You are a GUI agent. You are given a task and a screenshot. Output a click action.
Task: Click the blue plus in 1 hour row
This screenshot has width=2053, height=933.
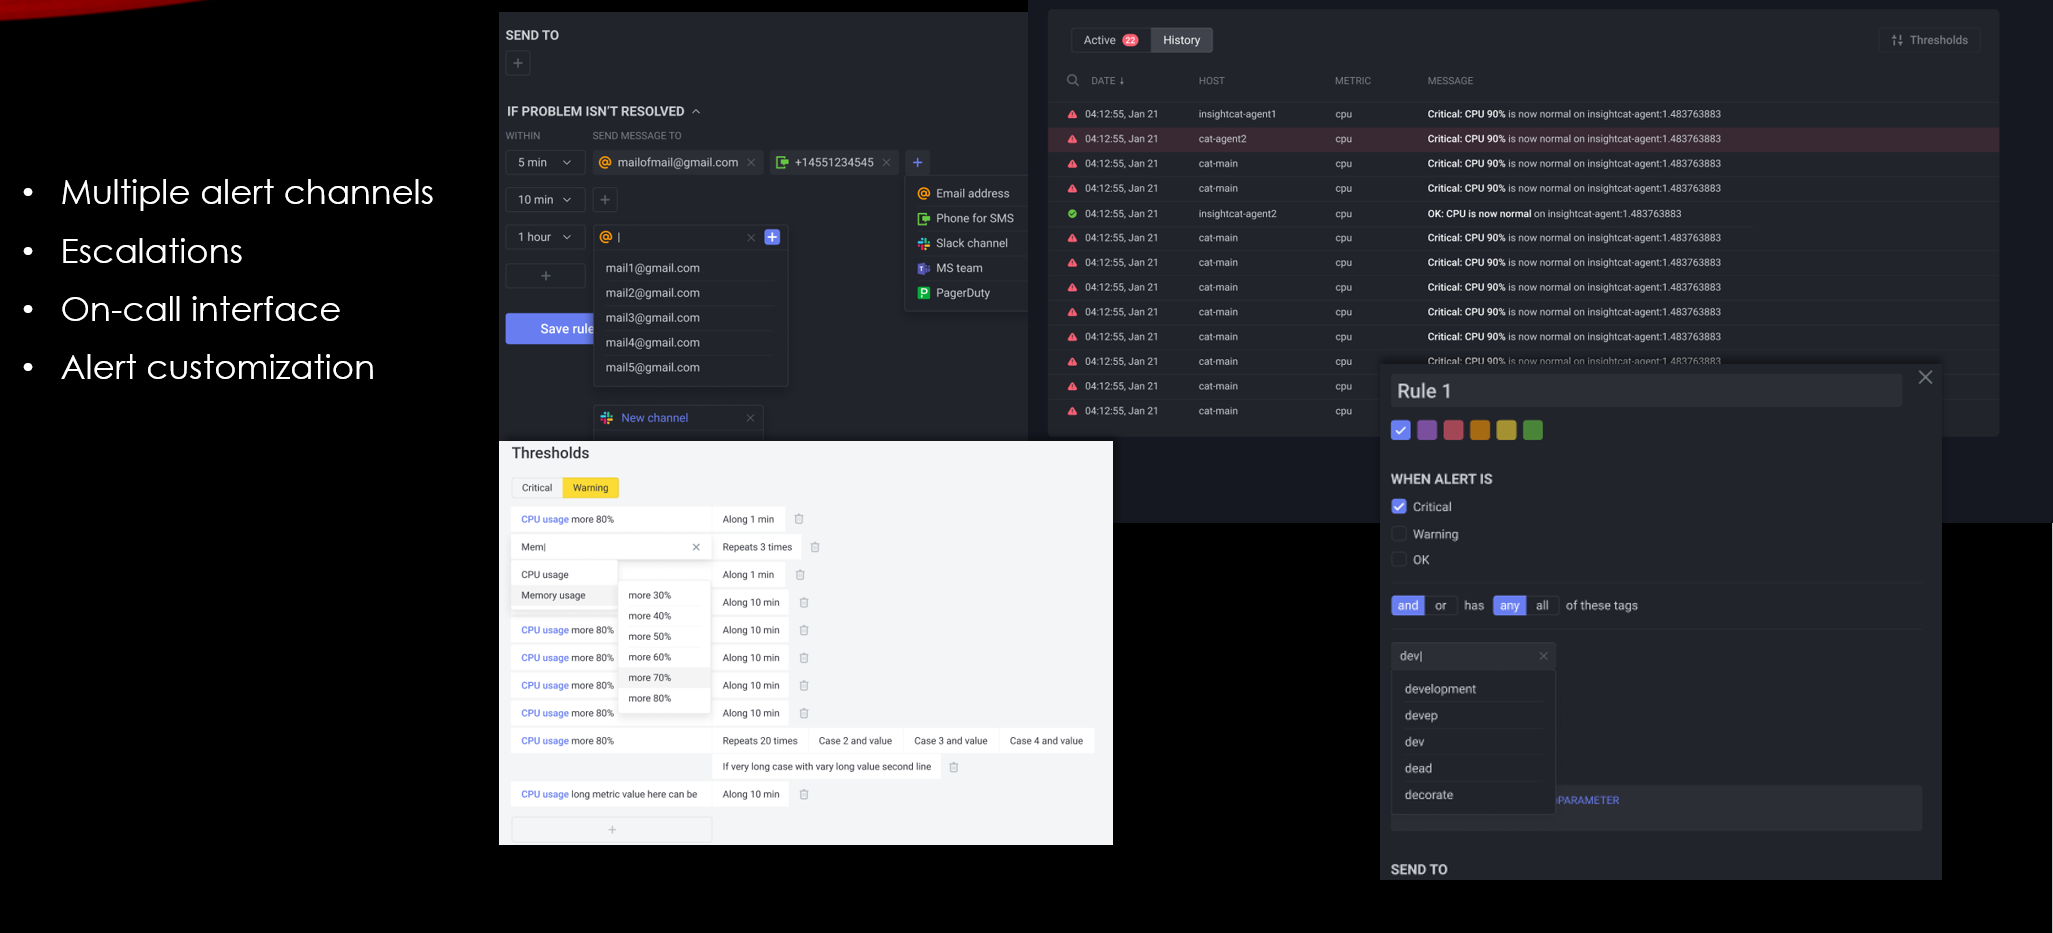tap(772, 237)
